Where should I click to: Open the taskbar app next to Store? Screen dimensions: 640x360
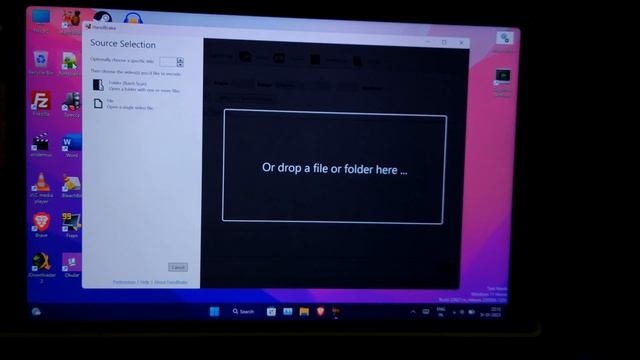(x=287, y=312)
